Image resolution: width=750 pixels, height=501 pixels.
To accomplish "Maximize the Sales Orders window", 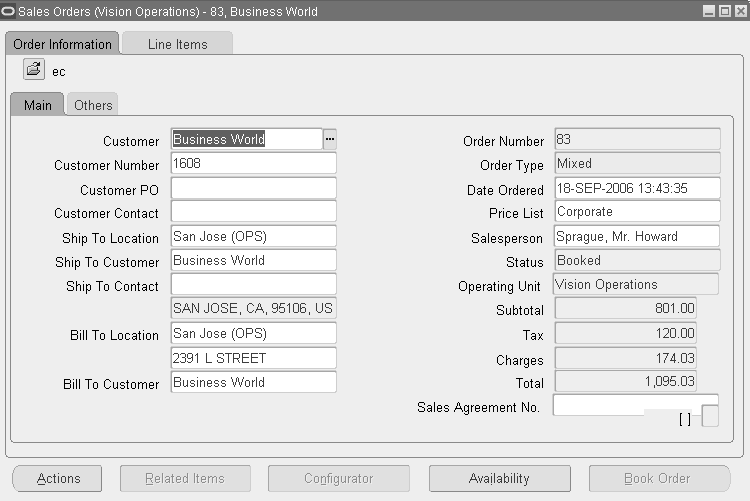I will tap(725, 11).
